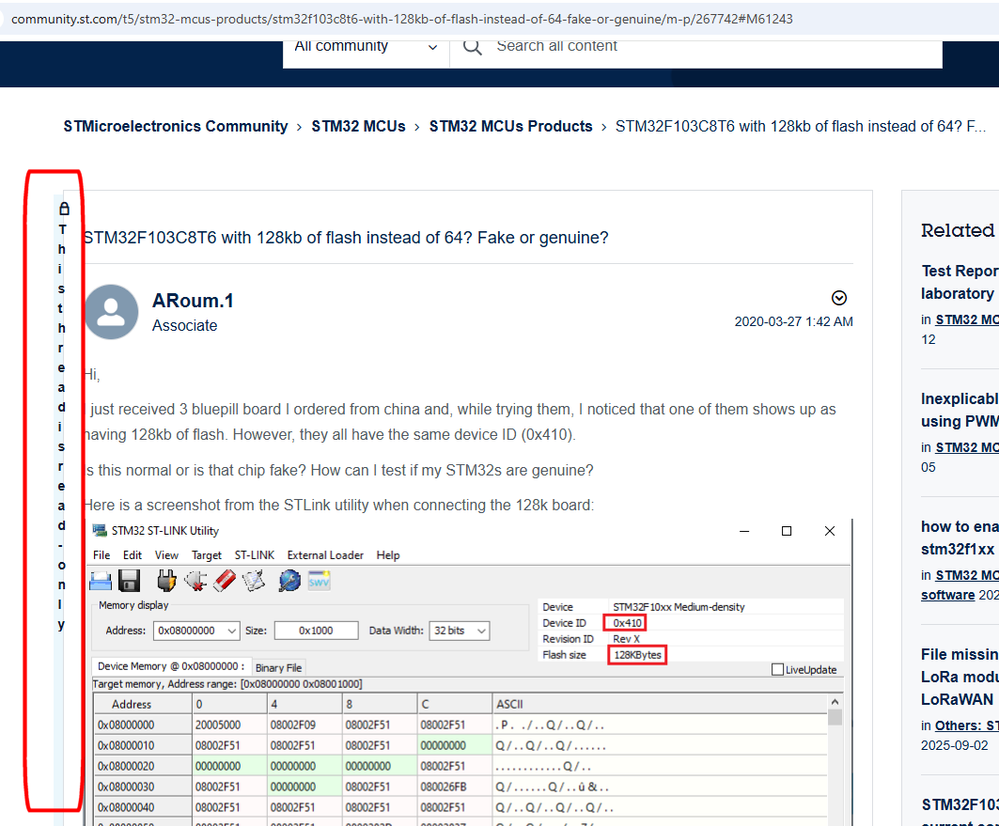Screen dimensions: 999x826
Task: Open the Test Report related thread
Action: tap(959, 282)
